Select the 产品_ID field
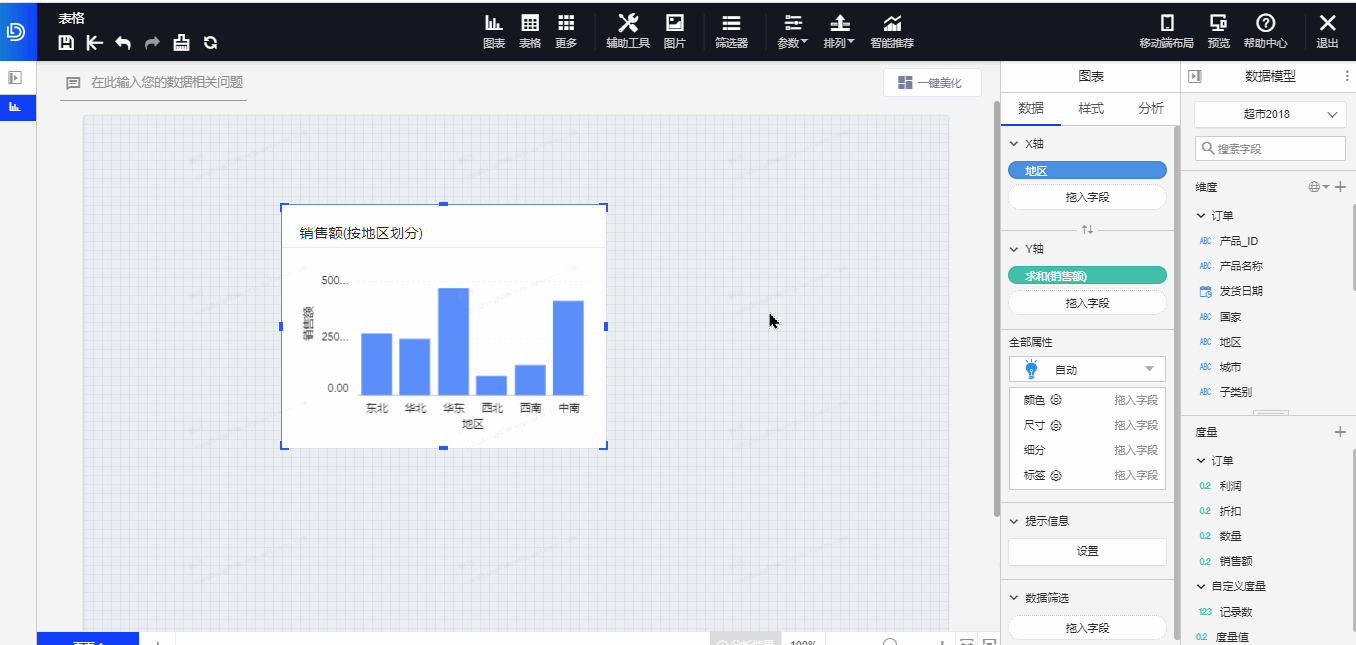This screenshot has height=645, width=1356. tap(1238, 241)
